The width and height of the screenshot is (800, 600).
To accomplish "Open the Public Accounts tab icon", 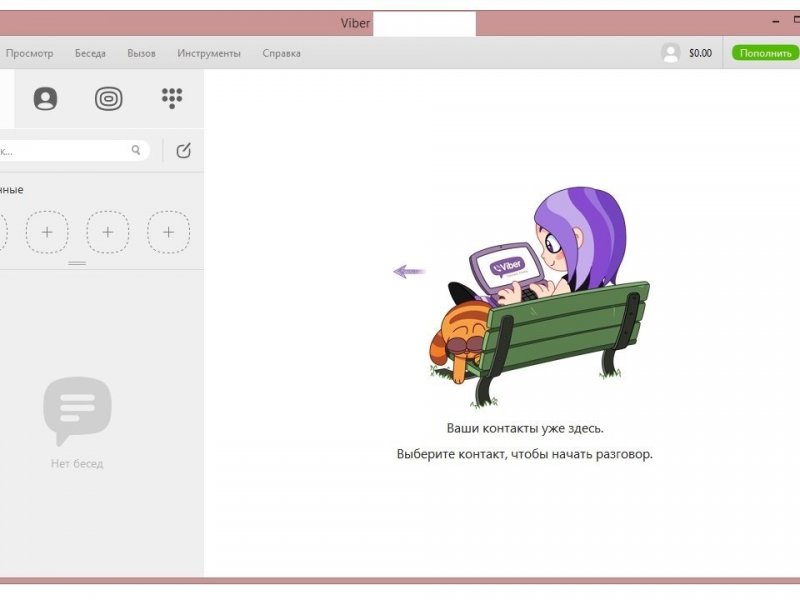I will point(109,98).
